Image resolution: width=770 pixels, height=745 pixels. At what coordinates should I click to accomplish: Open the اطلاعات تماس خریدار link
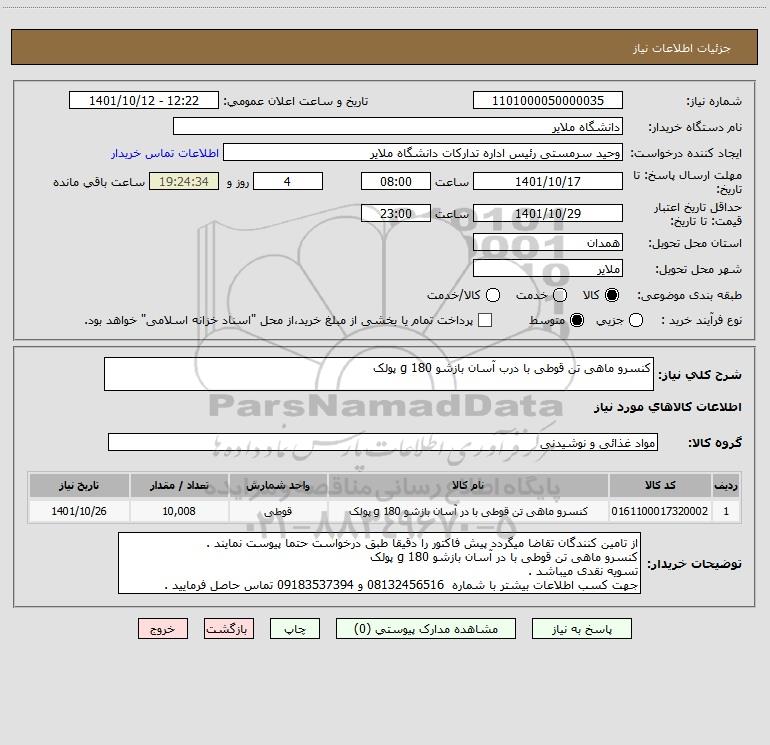click(165, 153)
